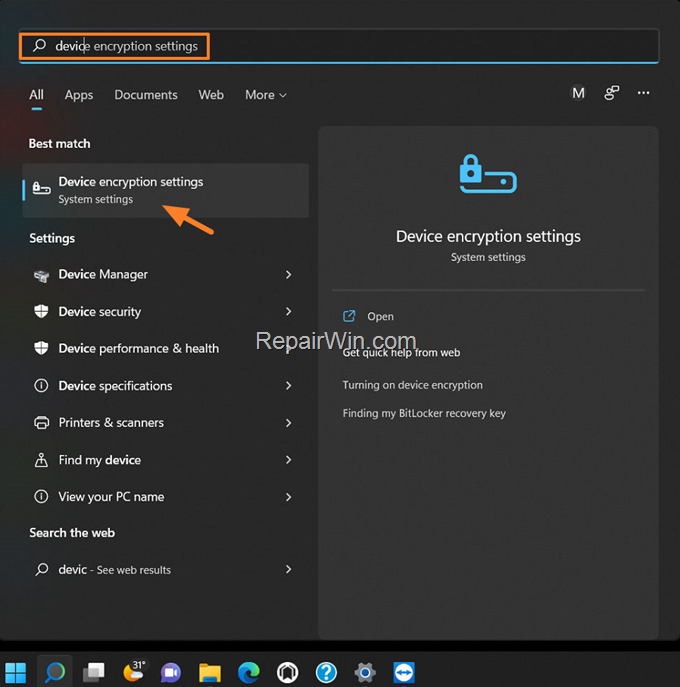Viewport: 680px width, 687px height.
Task: Click the search magnifier icon in search box
Action: tap(39, 45)
